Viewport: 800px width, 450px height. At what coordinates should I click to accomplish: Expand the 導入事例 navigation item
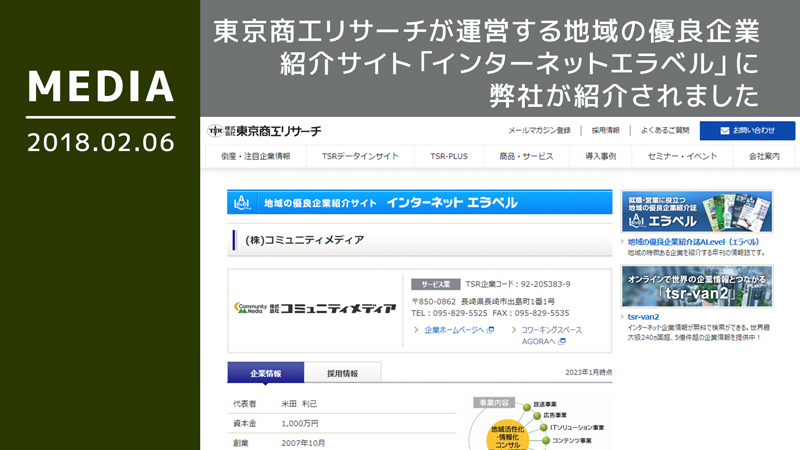(600, 157)
